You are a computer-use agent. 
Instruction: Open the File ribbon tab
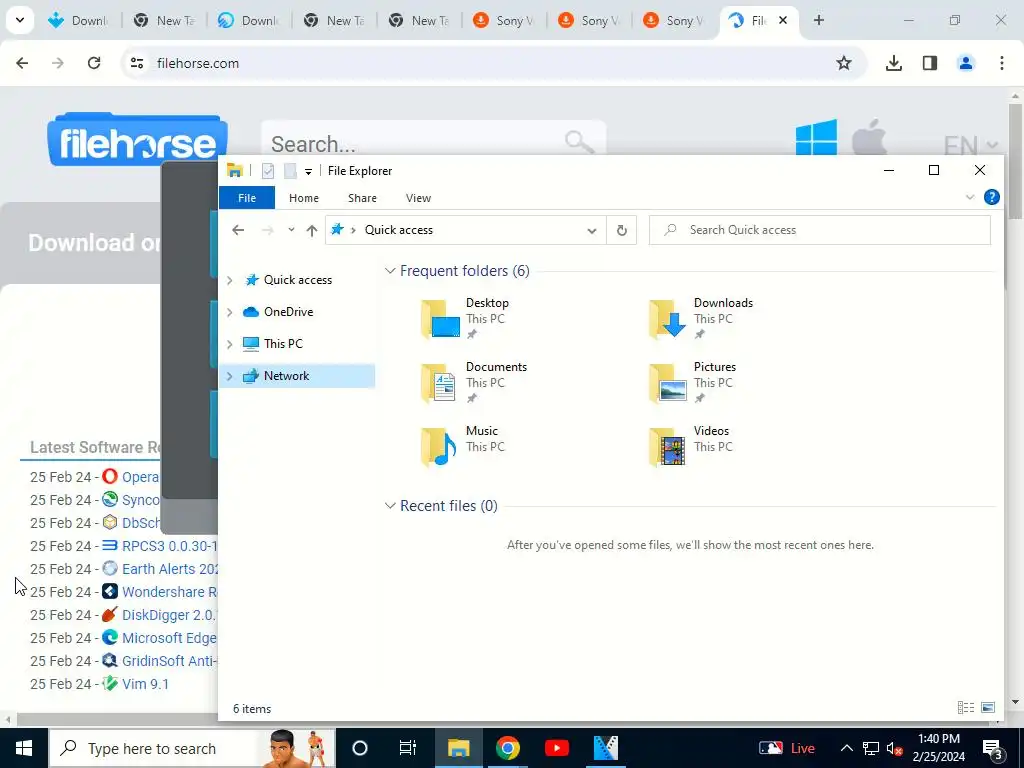point(247,198)
